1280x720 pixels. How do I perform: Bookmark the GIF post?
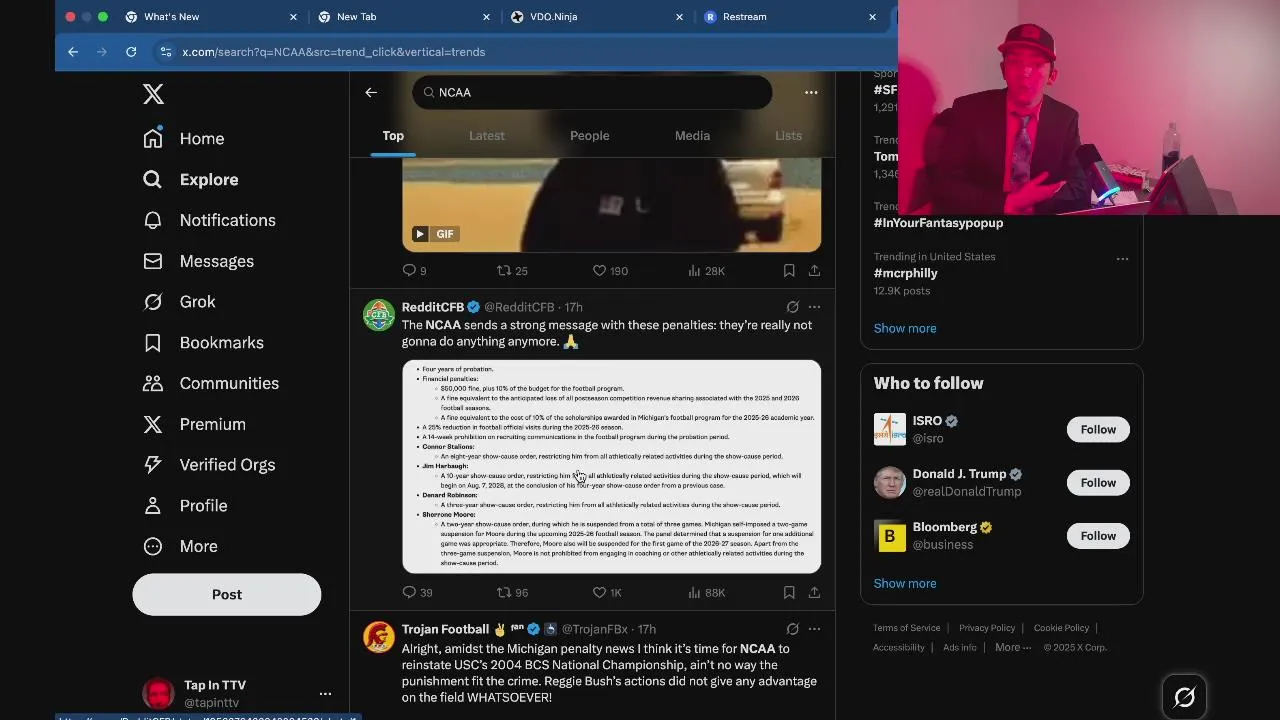(789, 271)
